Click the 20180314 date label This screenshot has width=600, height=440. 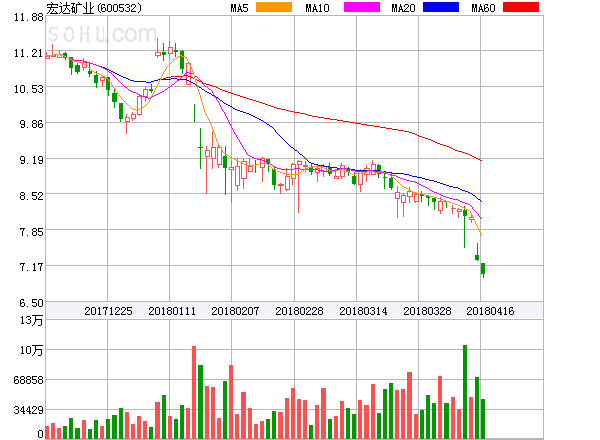pyautogui.click(x=363, y=311)
